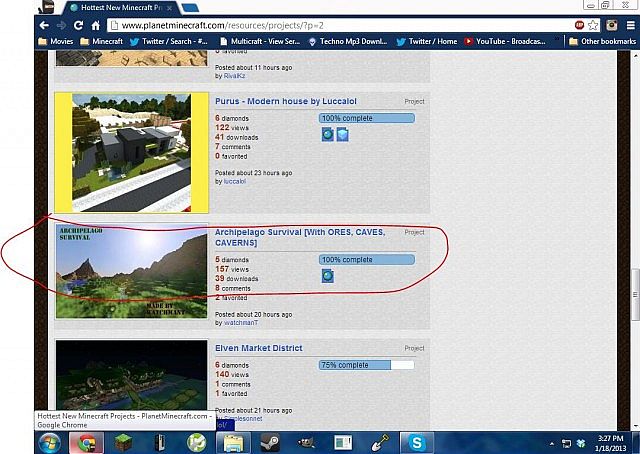Click Archipelago 100% complete progress bar
This screenshot has width=640, height=454.
[367, 260]
